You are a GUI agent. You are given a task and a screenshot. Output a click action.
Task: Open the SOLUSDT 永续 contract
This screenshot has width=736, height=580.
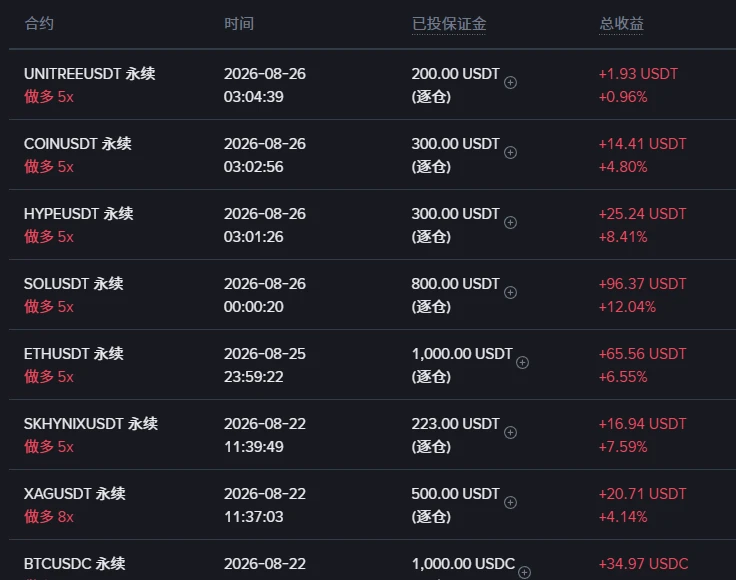[x=74, y=283]
